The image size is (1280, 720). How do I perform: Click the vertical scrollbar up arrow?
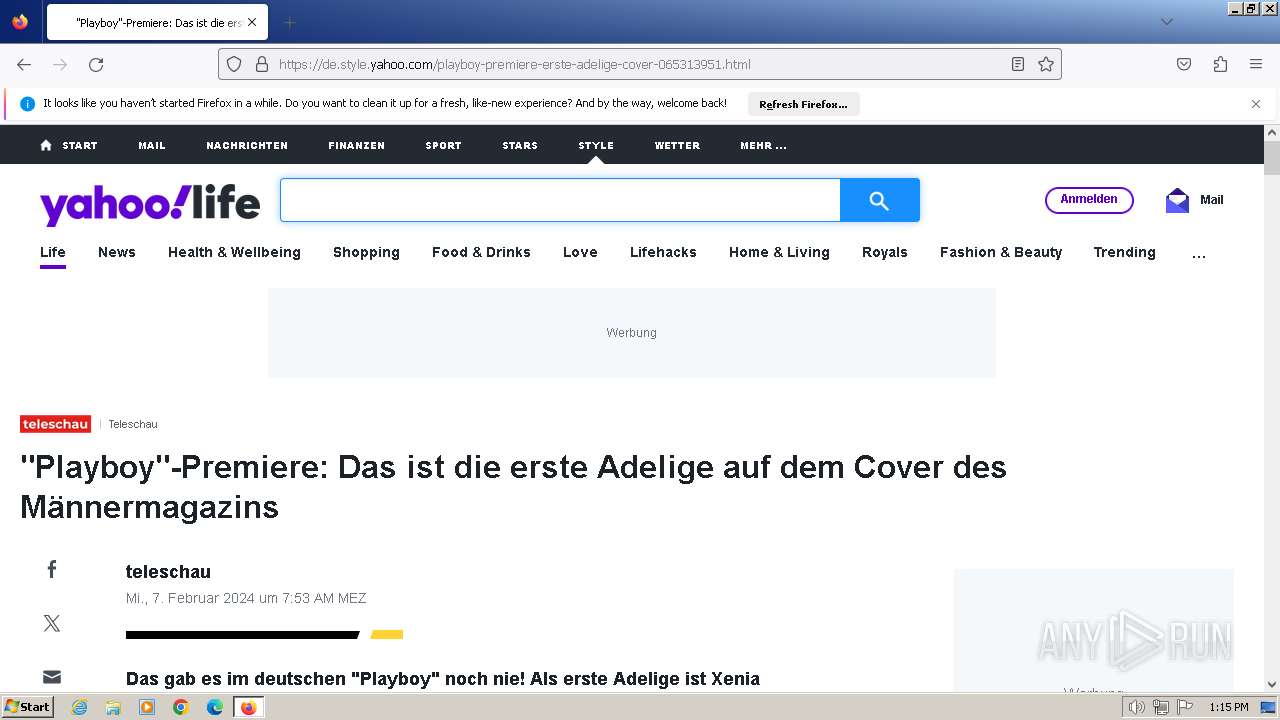(1272, 133)
